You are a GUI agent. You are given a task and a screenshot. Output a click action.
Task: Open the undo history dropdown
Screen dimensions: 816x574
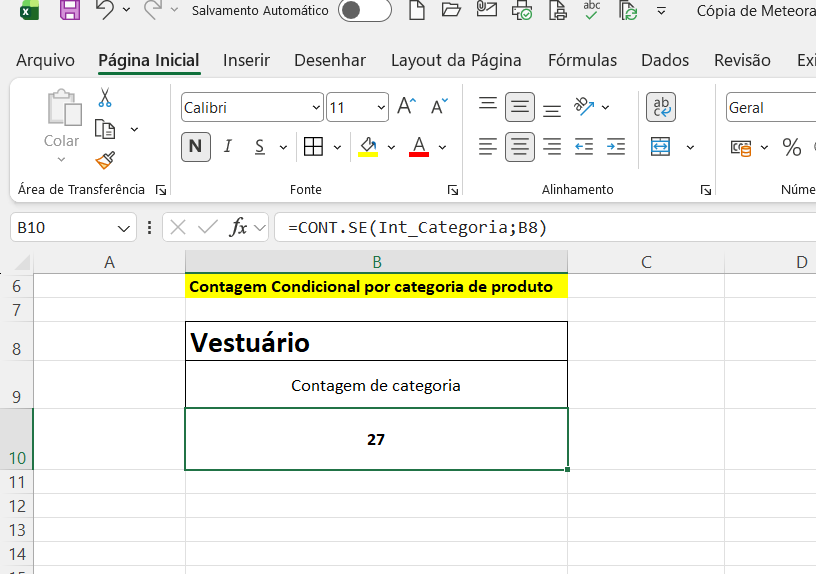pyautogui.click(x=126, y=10)
